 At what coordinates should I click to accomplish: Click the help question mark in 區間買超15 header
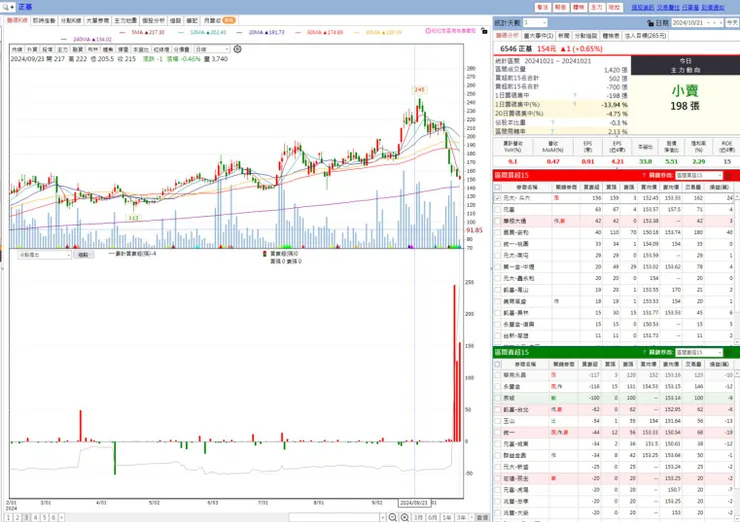point(644,176)
